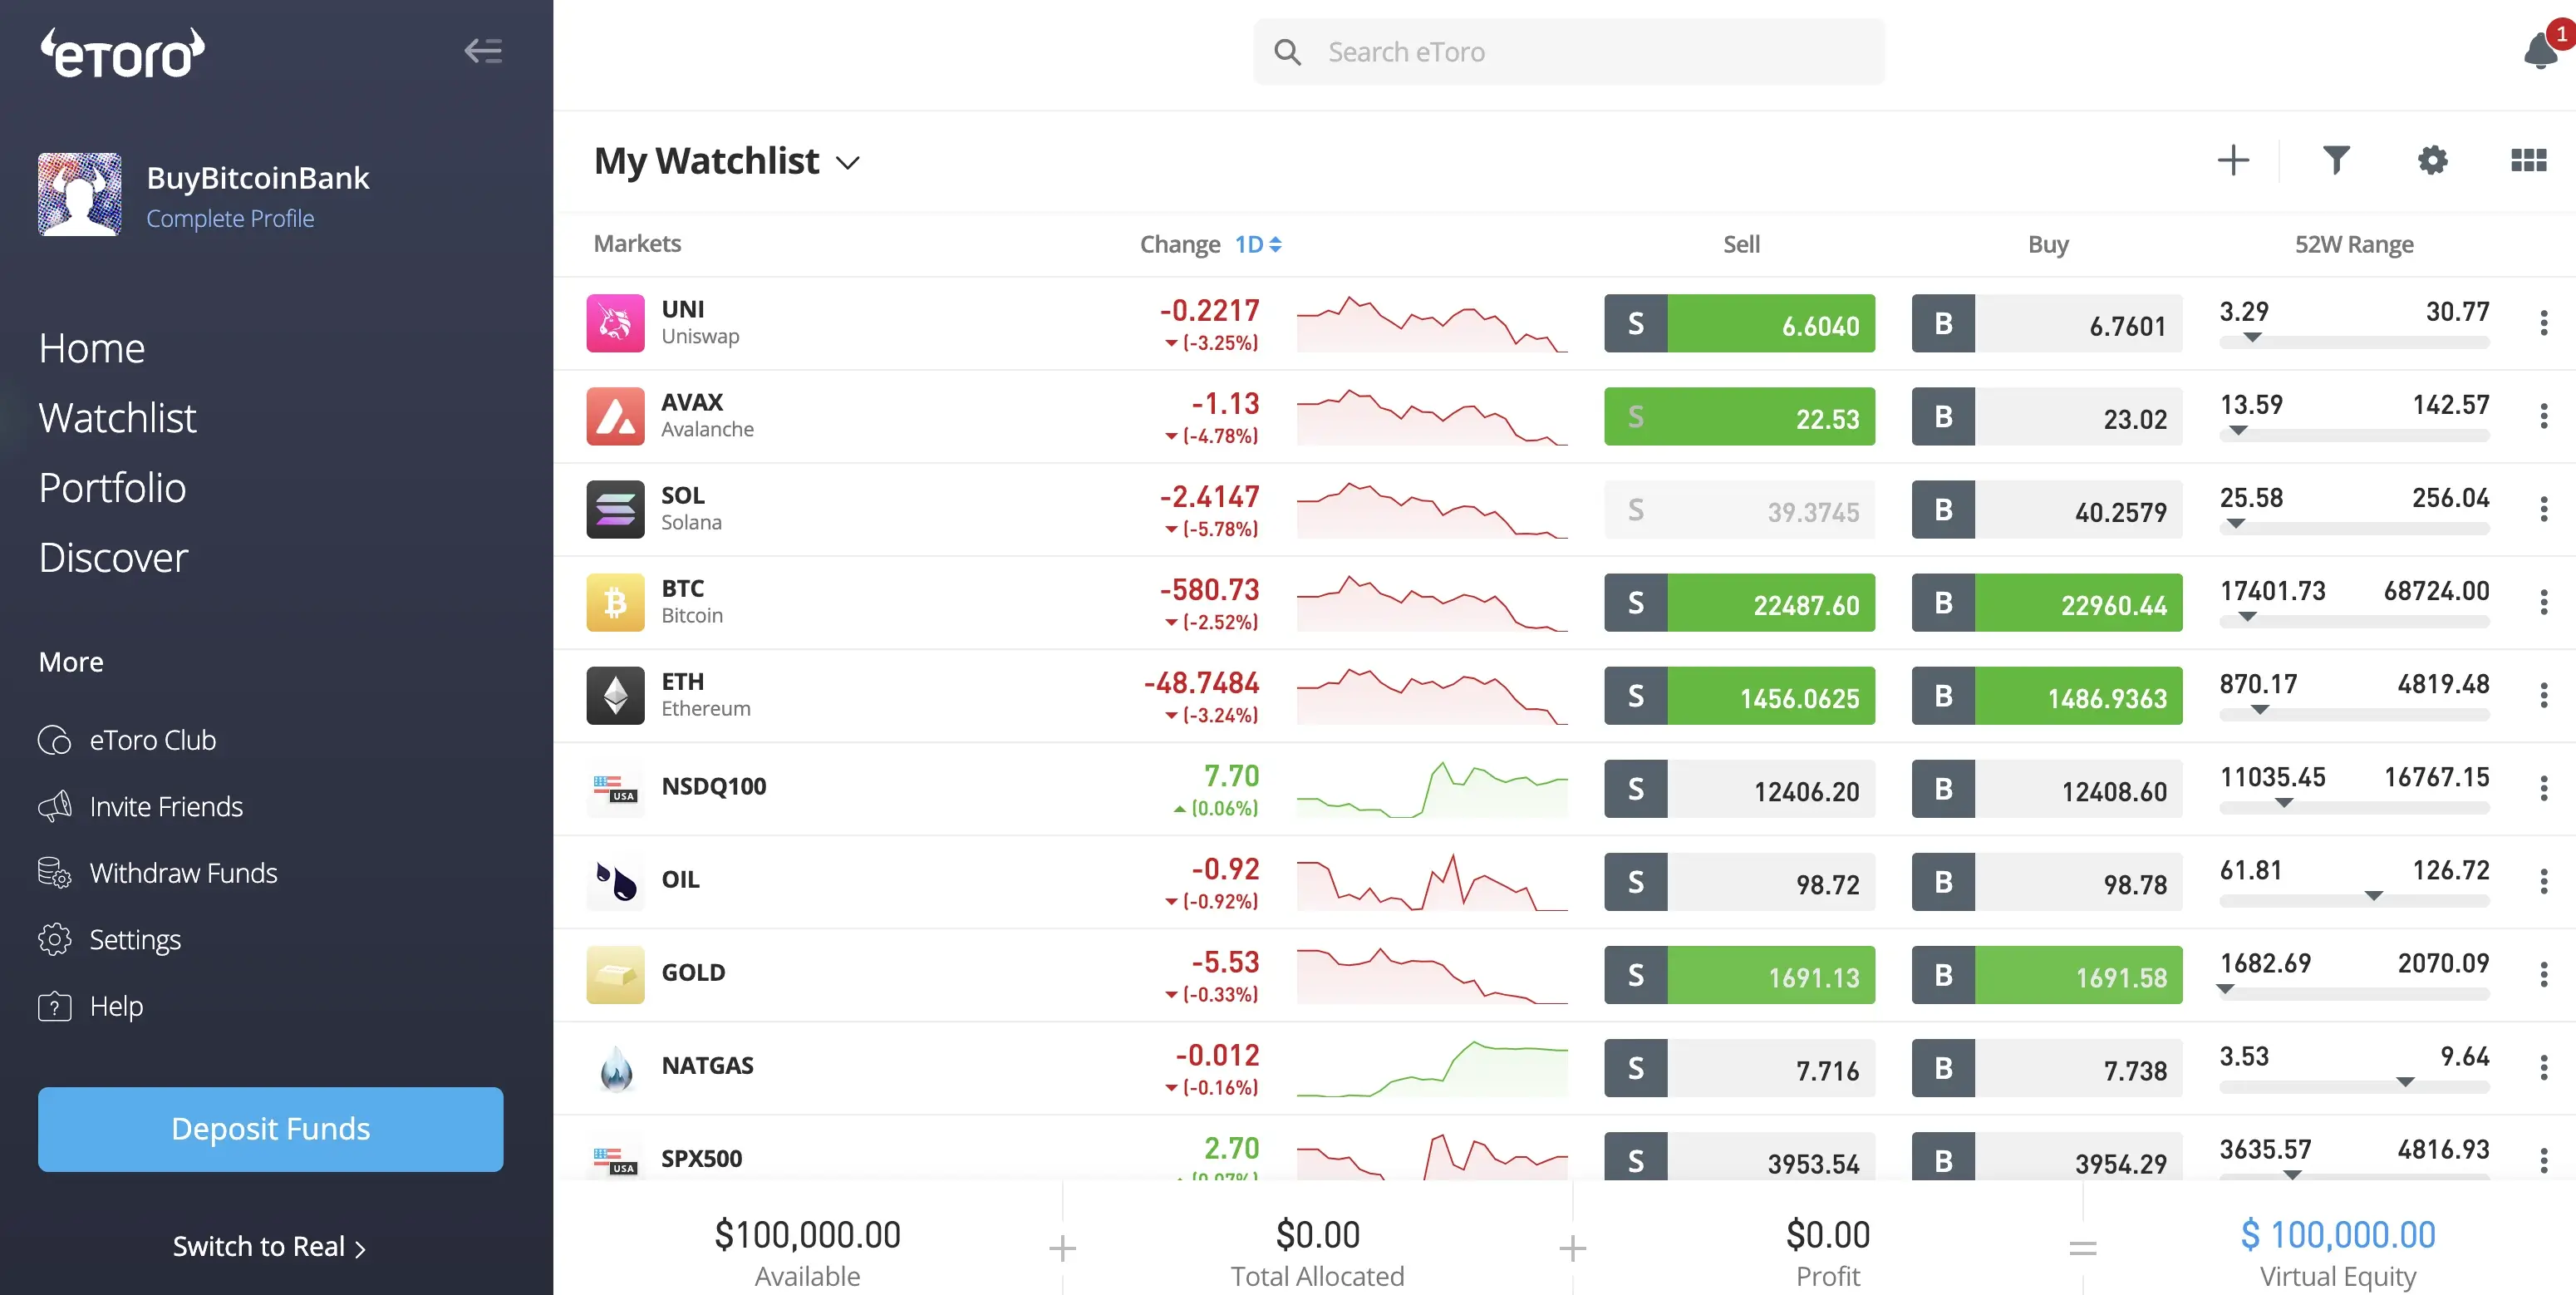Sell AVAX at 22.53
This screenshot has width=2576, height=1295.
tap(1739, 416)
